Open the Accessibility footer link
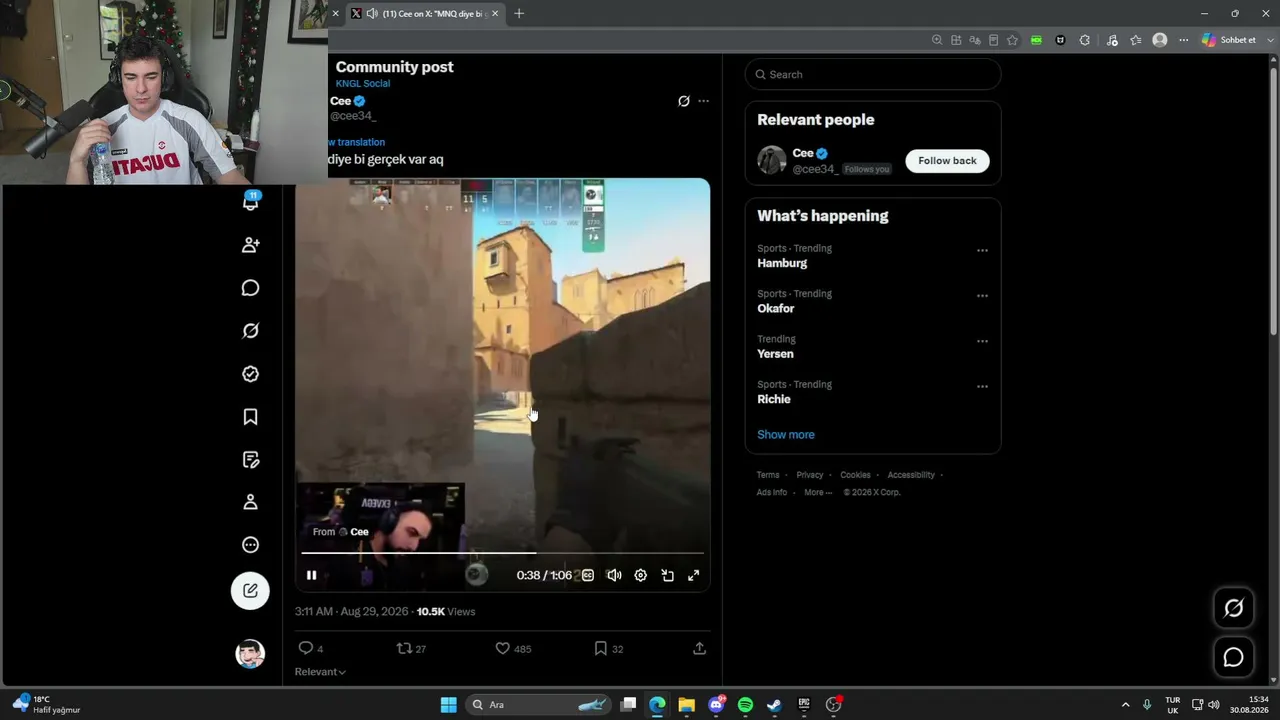The height and width of the screenshot is (720, 1280). click(x=911, y=475)
